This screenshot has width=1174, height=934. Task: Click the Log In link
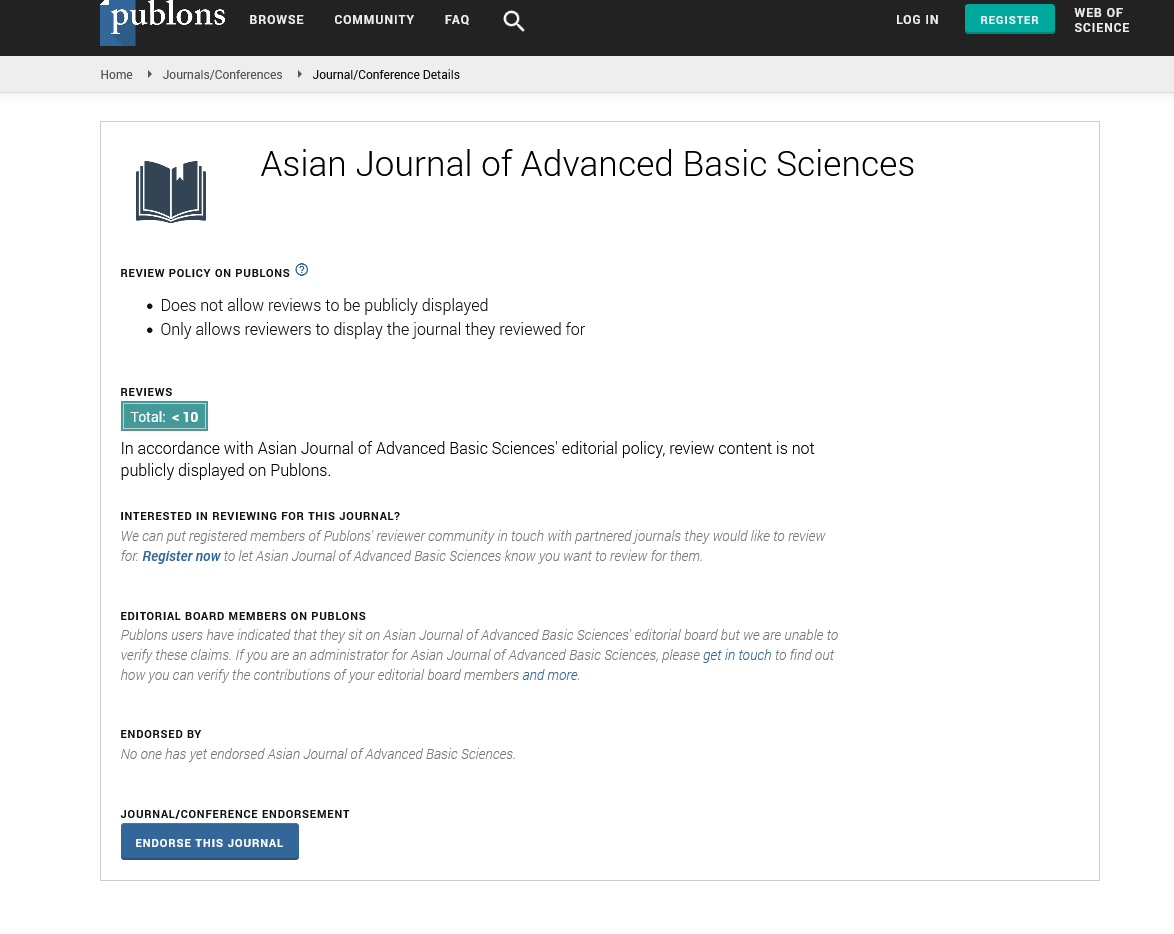point(917,20)
